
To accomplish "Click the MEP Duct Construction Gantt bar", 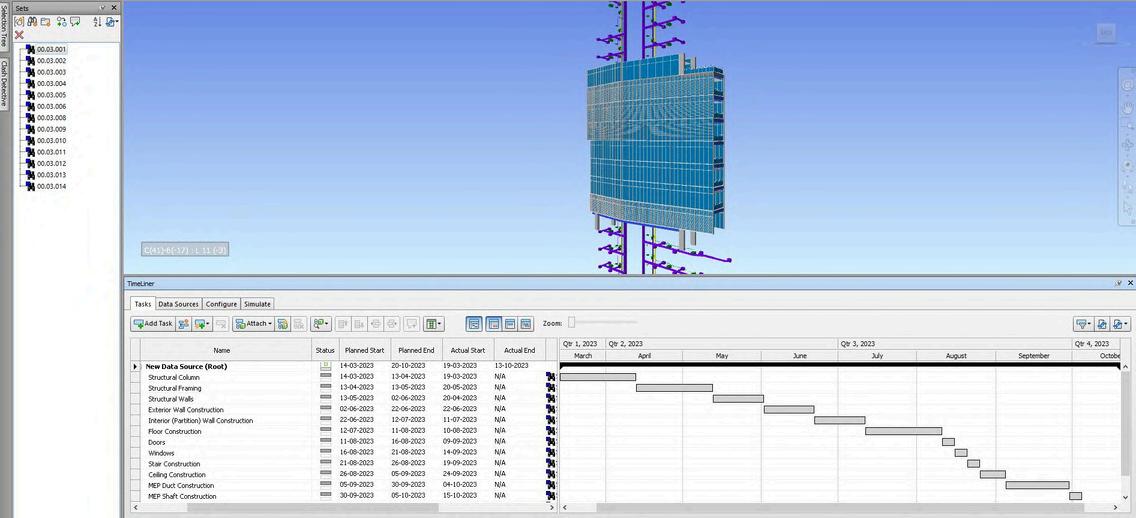I will pyautogui.click(x=1037, y=485).
